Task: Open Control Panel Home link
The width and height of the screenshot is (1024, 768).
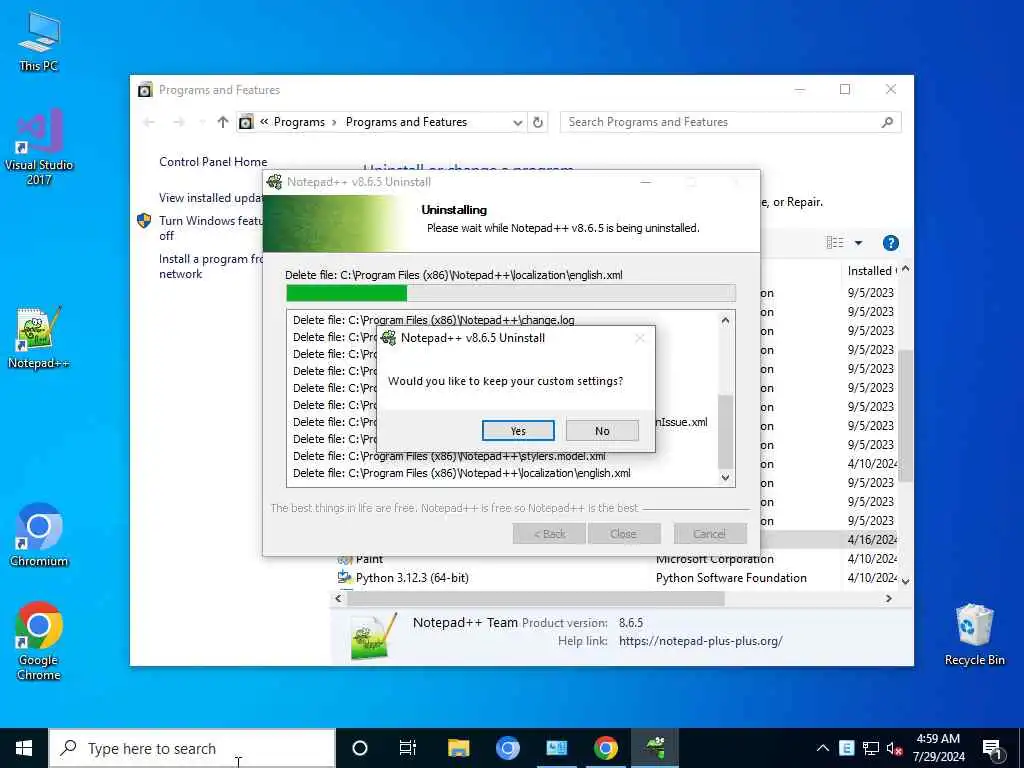Action: (213, 162)
